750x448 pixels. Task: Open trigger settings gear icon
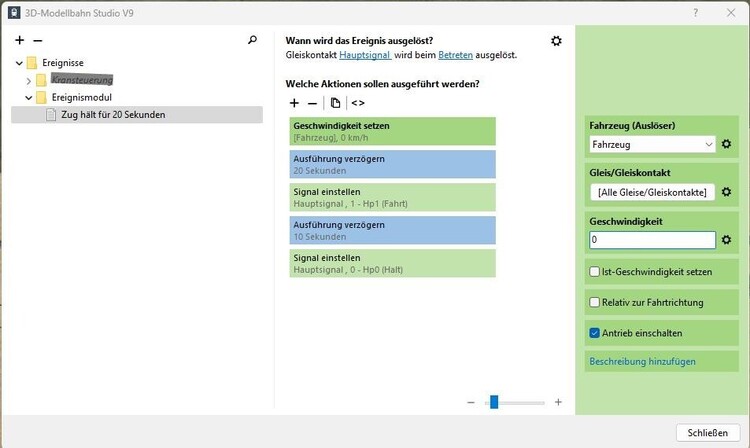coord(556,41)
